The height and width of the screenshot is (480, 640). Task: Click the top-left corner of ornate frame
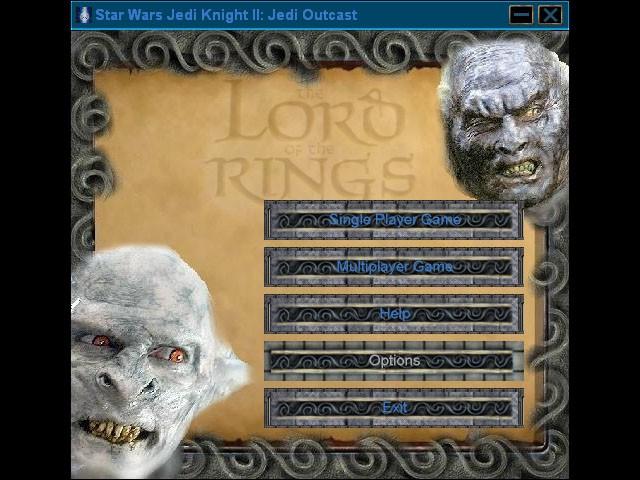(x=88, y=48)
